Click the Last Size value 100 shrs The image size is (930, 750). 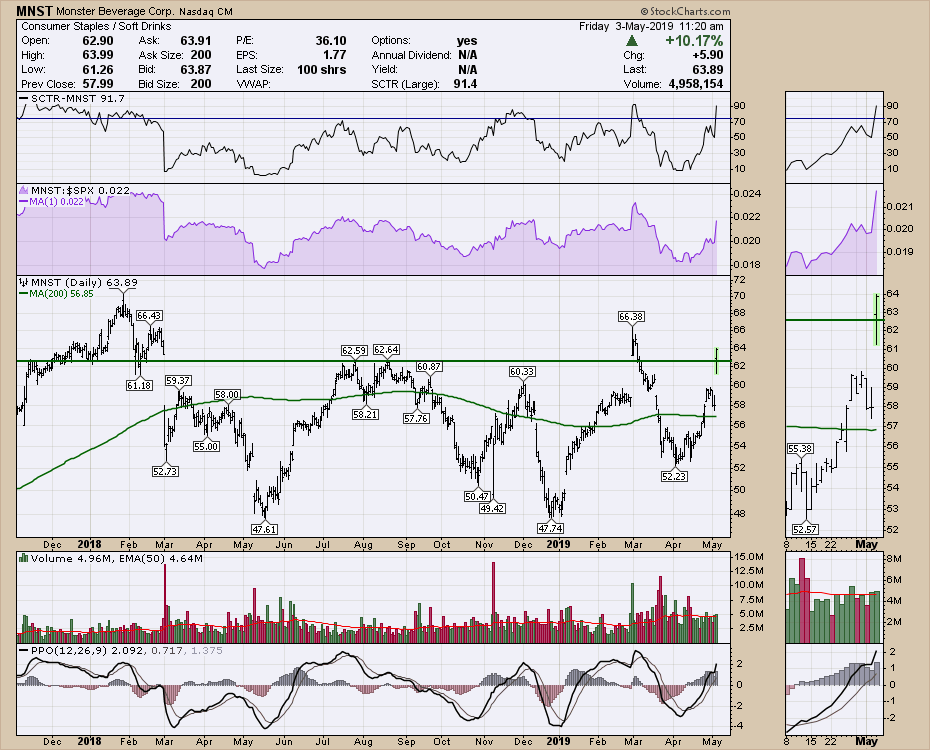pyautogui.click(x=321, y=69)
